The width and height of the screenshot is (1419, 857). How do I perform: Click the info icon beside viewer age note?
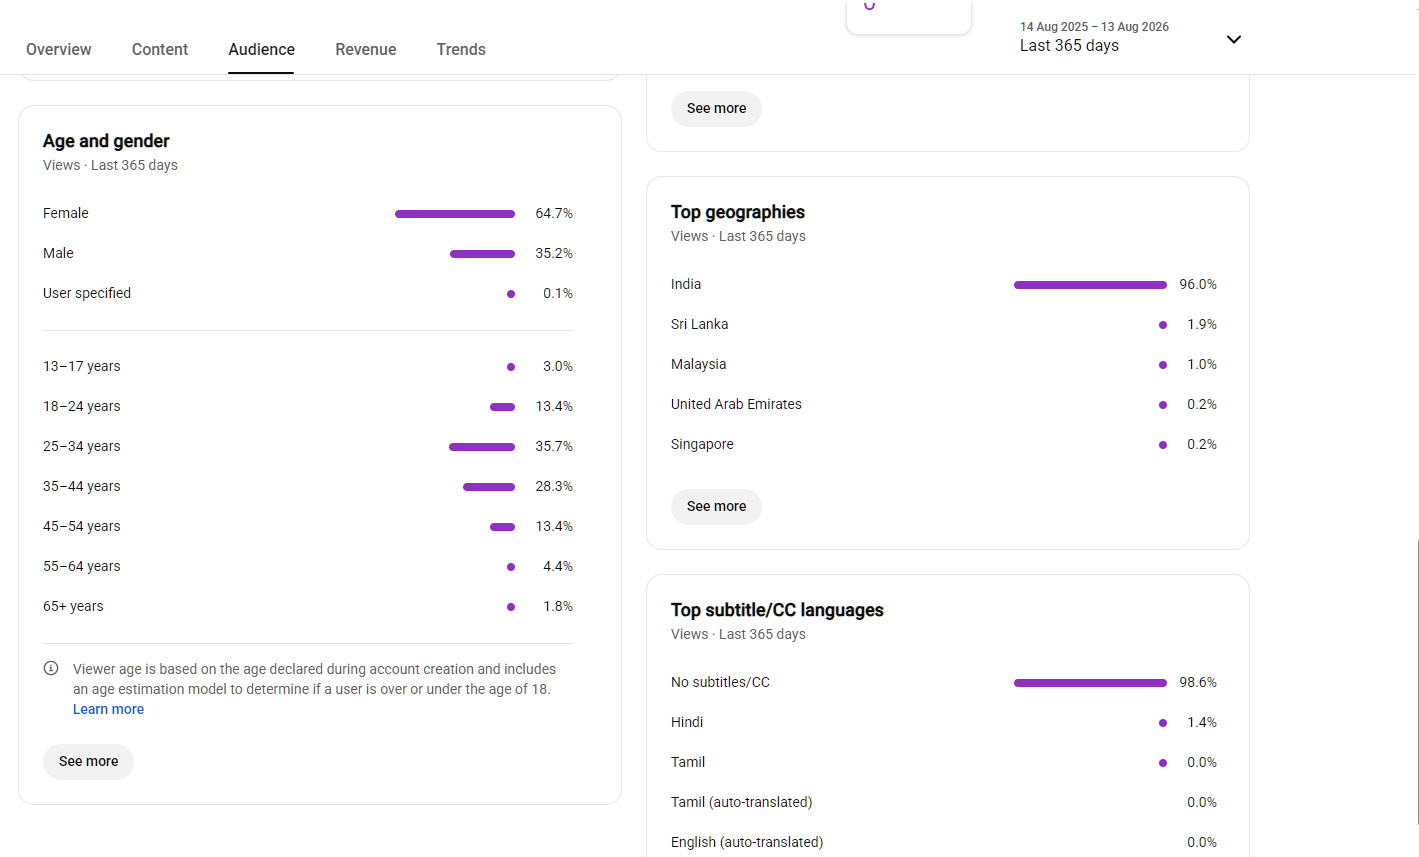point(51,668)
